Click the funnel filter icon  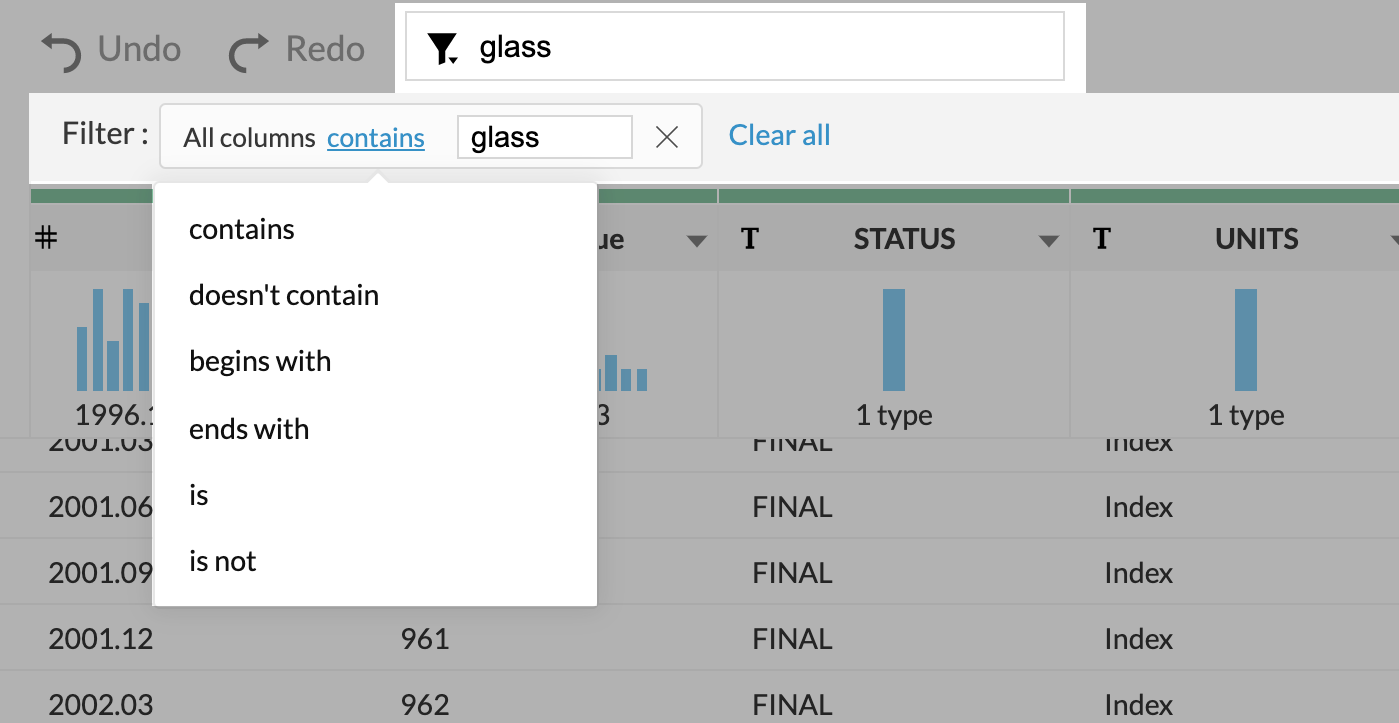point(442,48)
